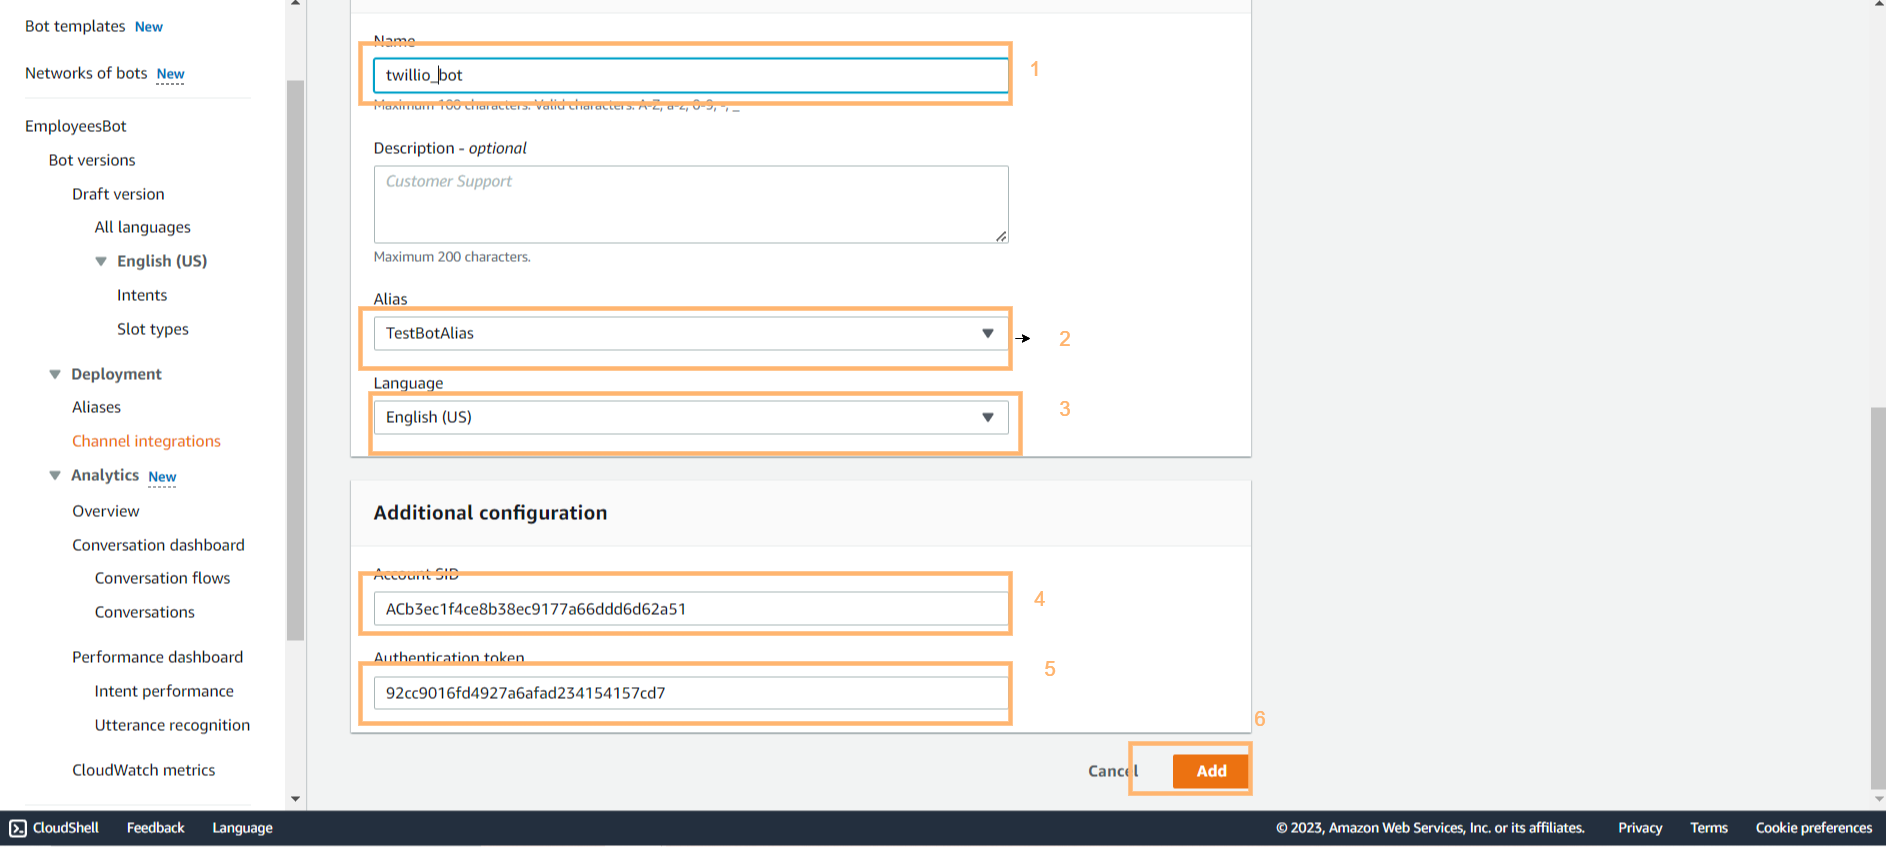Click sidebar scroll down arrow
Viewport: 1886px width, 847px height.
(295, 799)
